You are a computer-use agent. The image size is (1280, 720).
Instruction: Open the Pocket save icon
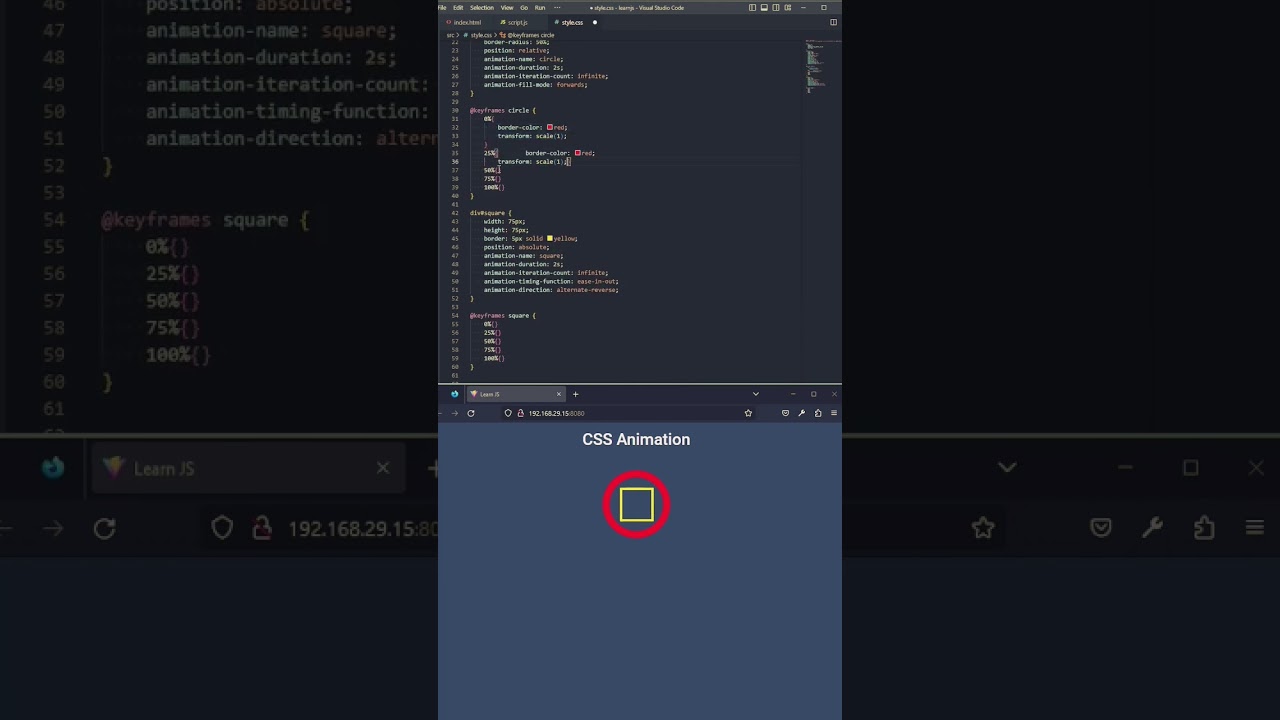point(785,413)
